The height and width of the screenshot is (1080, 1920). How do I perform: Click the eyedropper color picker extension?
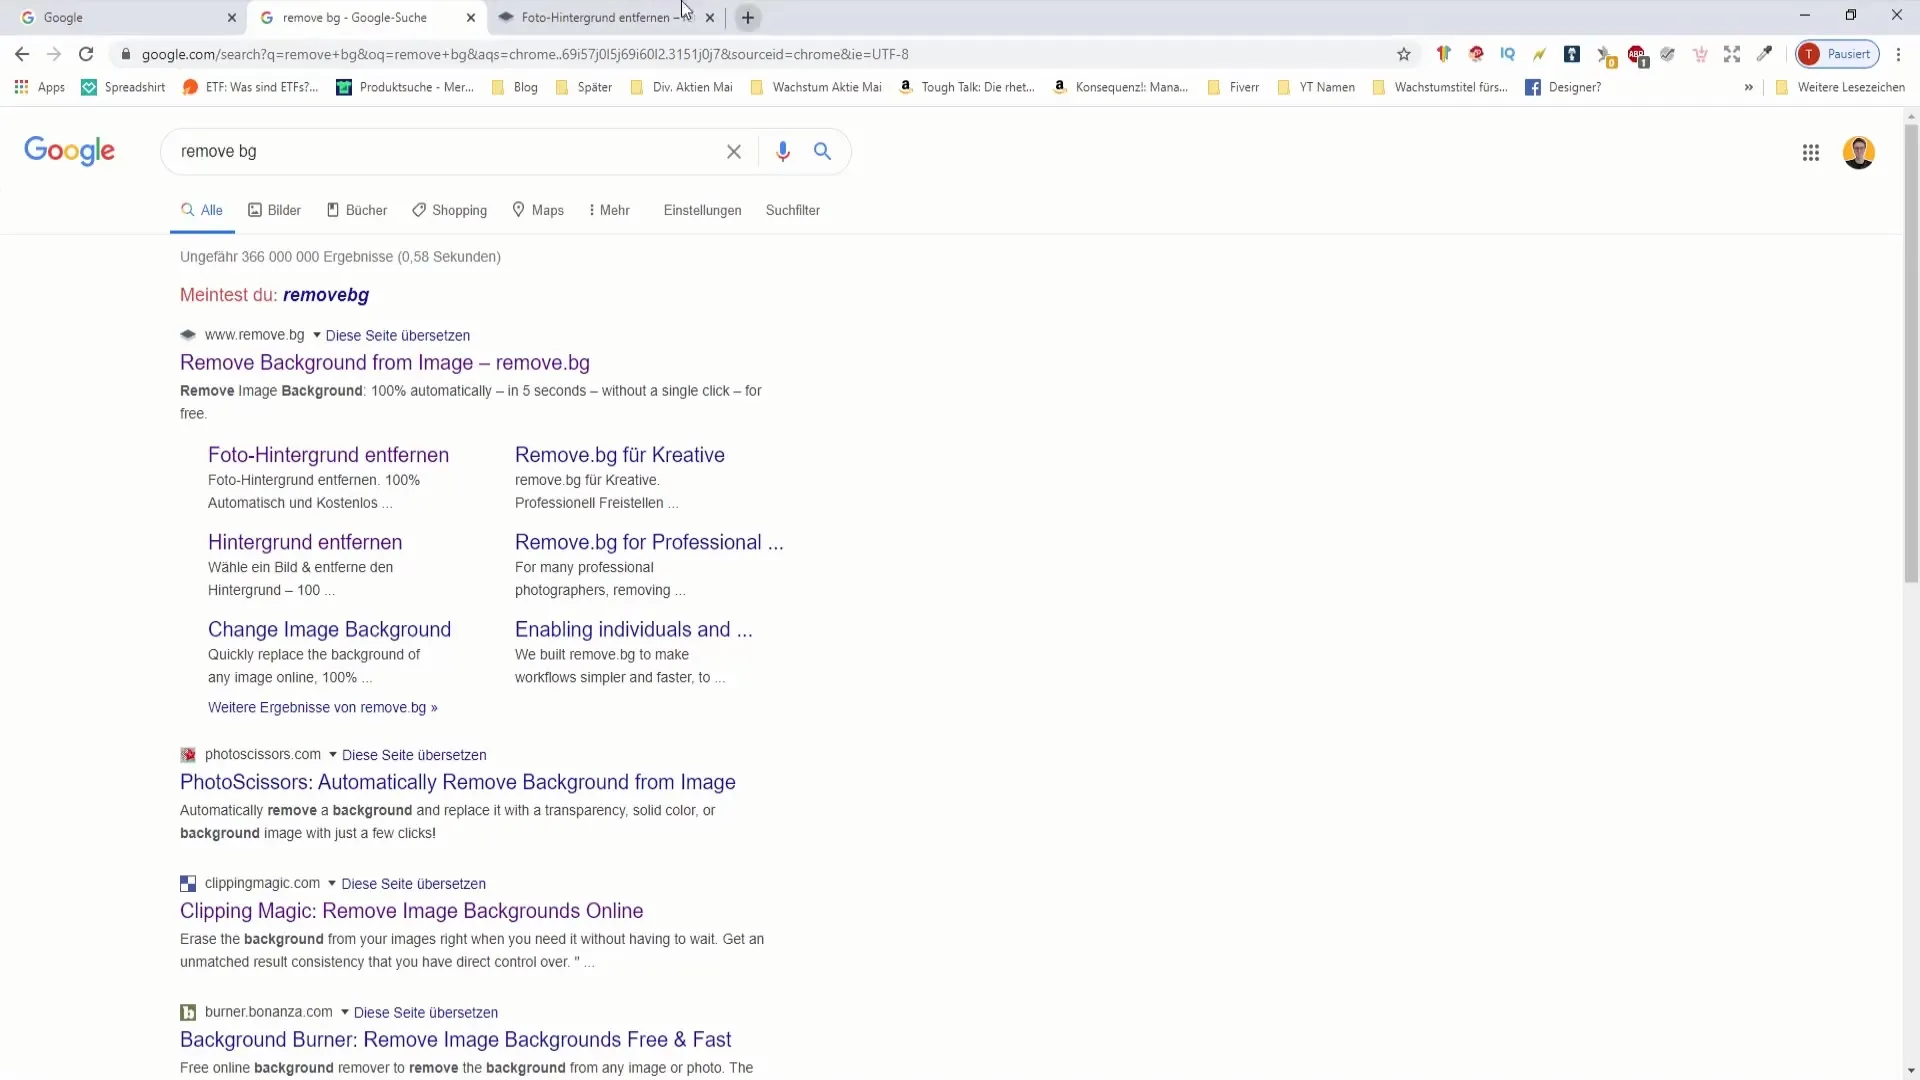(x=1765, y=54)
